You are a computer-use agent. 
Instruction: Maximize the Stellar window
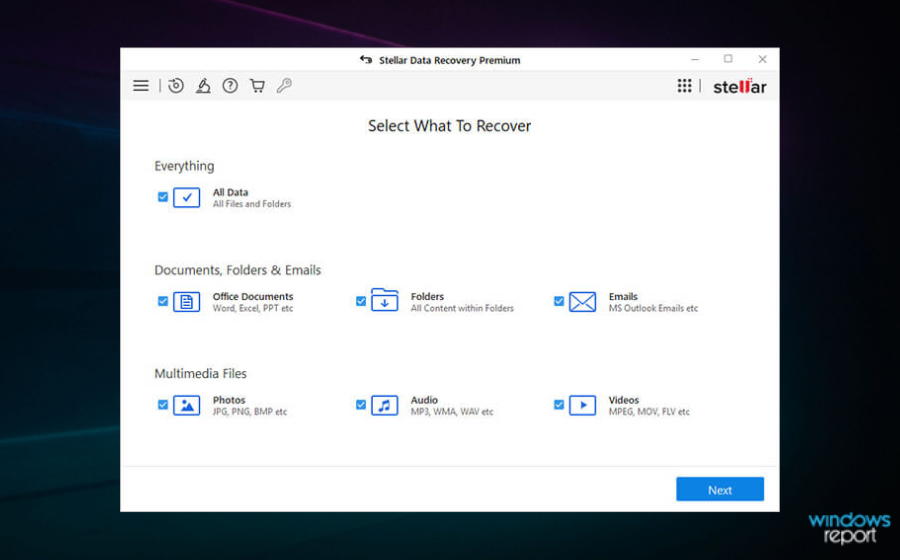[x=728, y=59]
